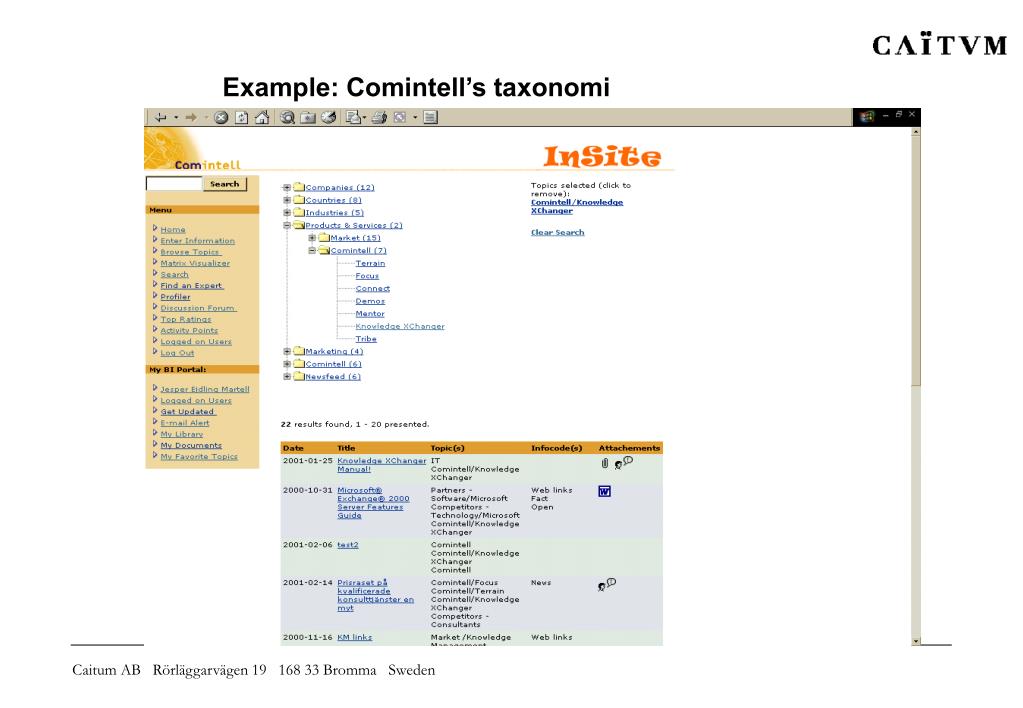Click the browser Refresh button
The image size is (1023, 708).
pos(241,117)
